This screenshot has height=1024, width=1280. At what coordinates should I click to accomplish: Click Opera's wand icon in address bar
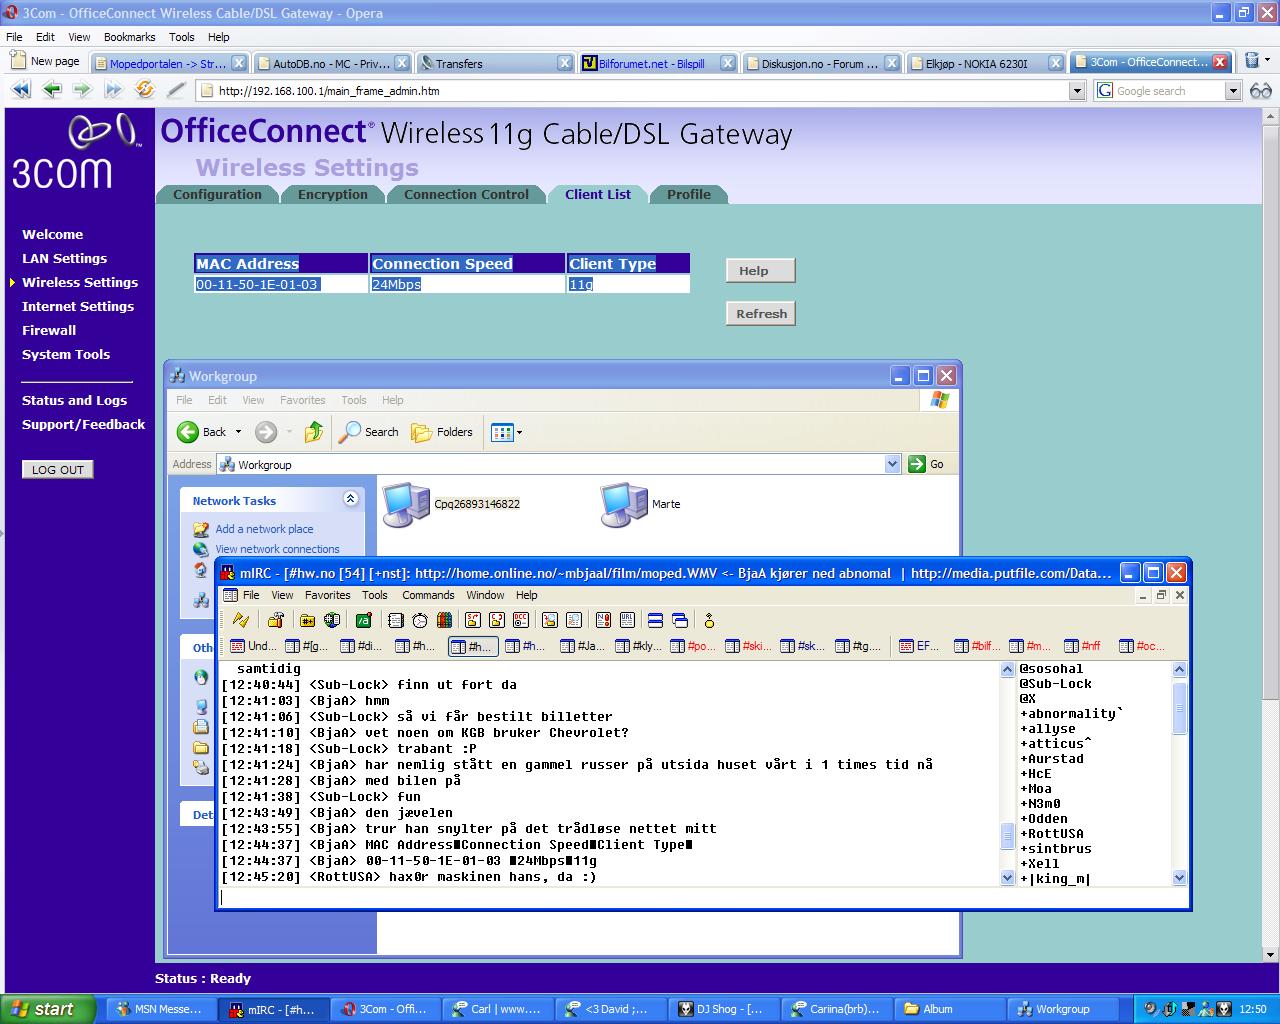[x=176, y=90]
